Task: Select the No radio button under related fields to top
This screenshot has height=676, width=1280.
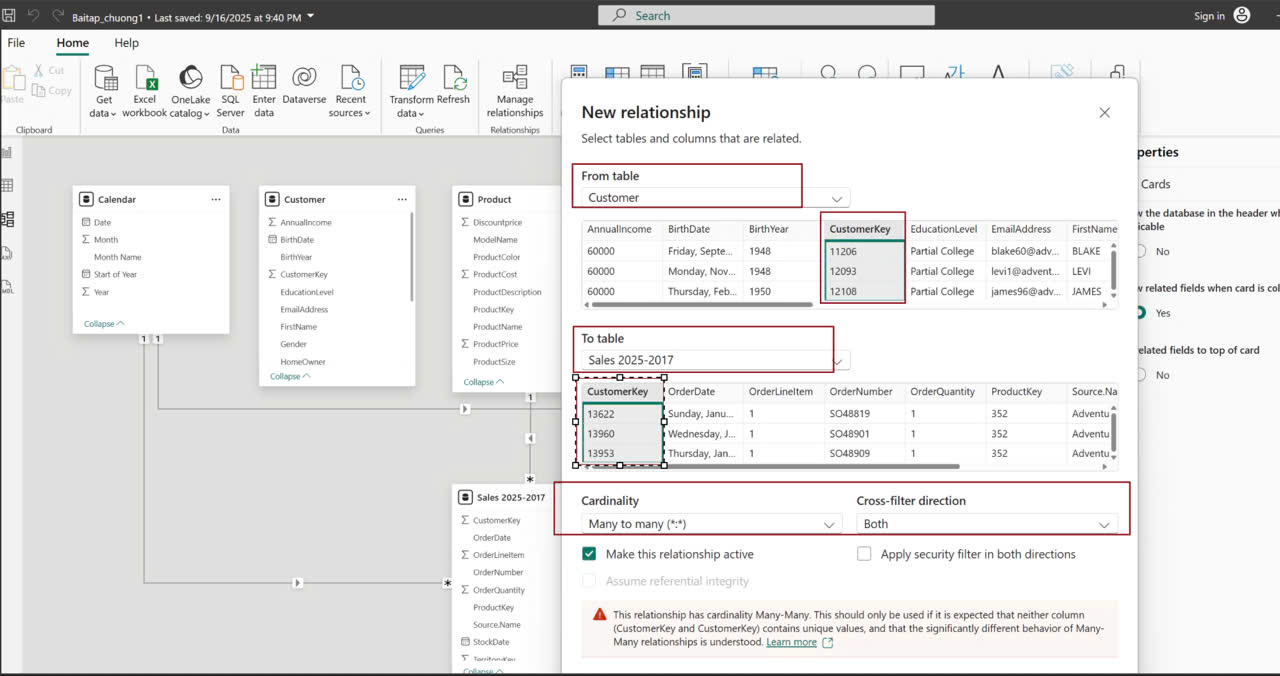Action: click(x=1139, y=375)
